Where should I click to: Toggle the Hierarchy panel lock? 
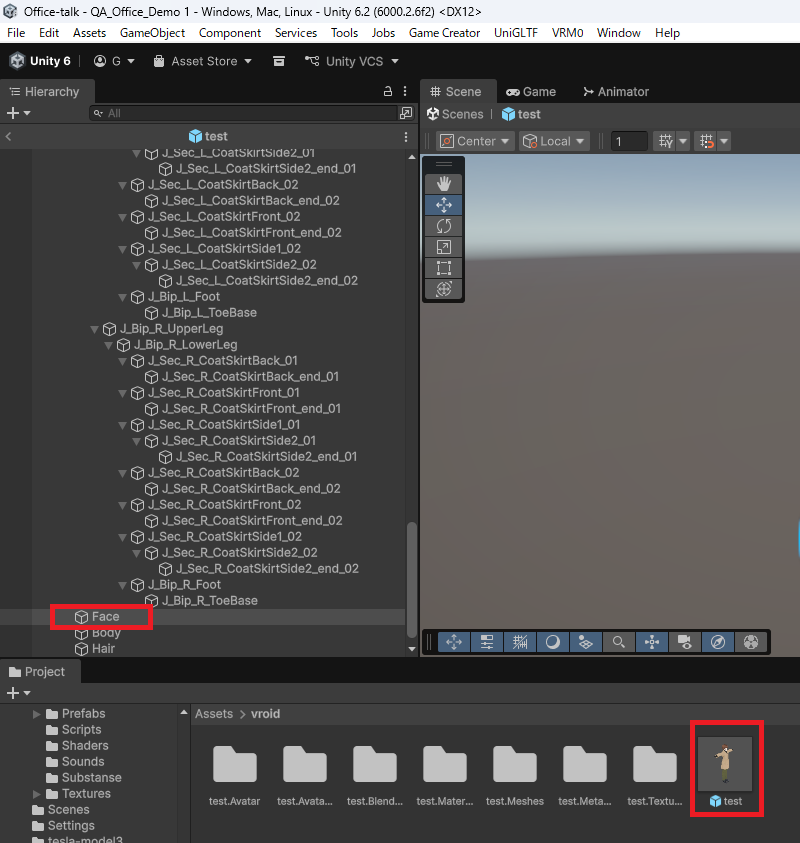389,91
